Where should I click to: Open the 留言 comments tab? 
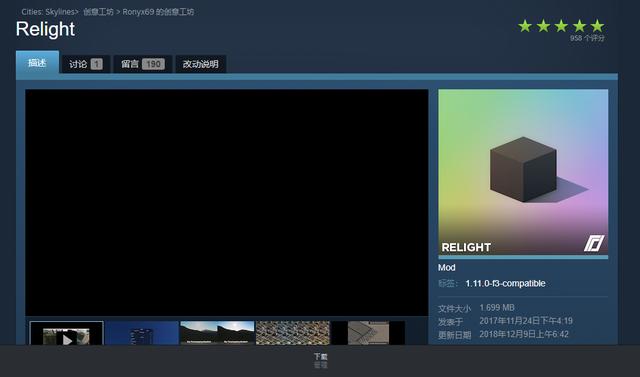tap(143, 64)
